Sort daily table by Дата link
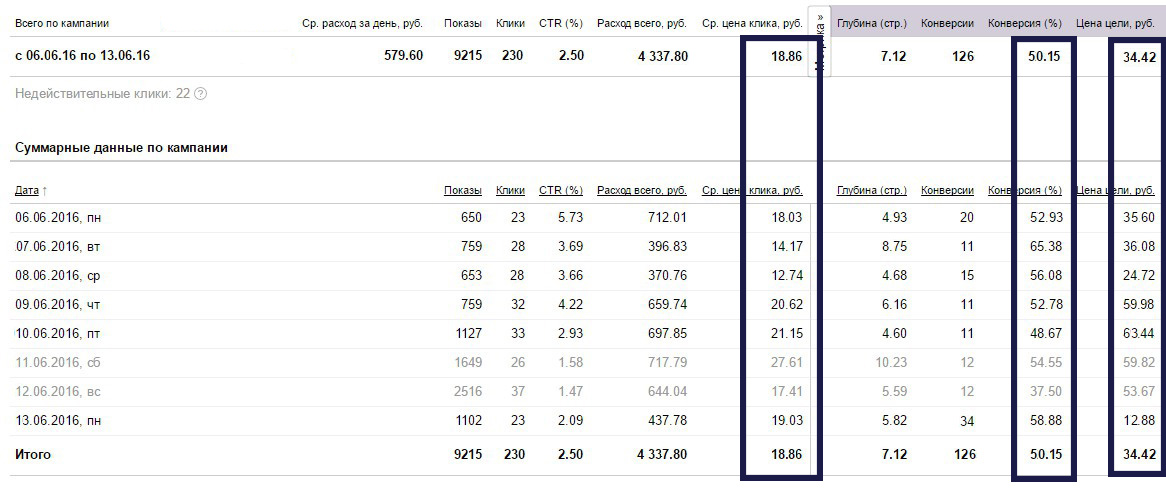 tap(27, 191)
